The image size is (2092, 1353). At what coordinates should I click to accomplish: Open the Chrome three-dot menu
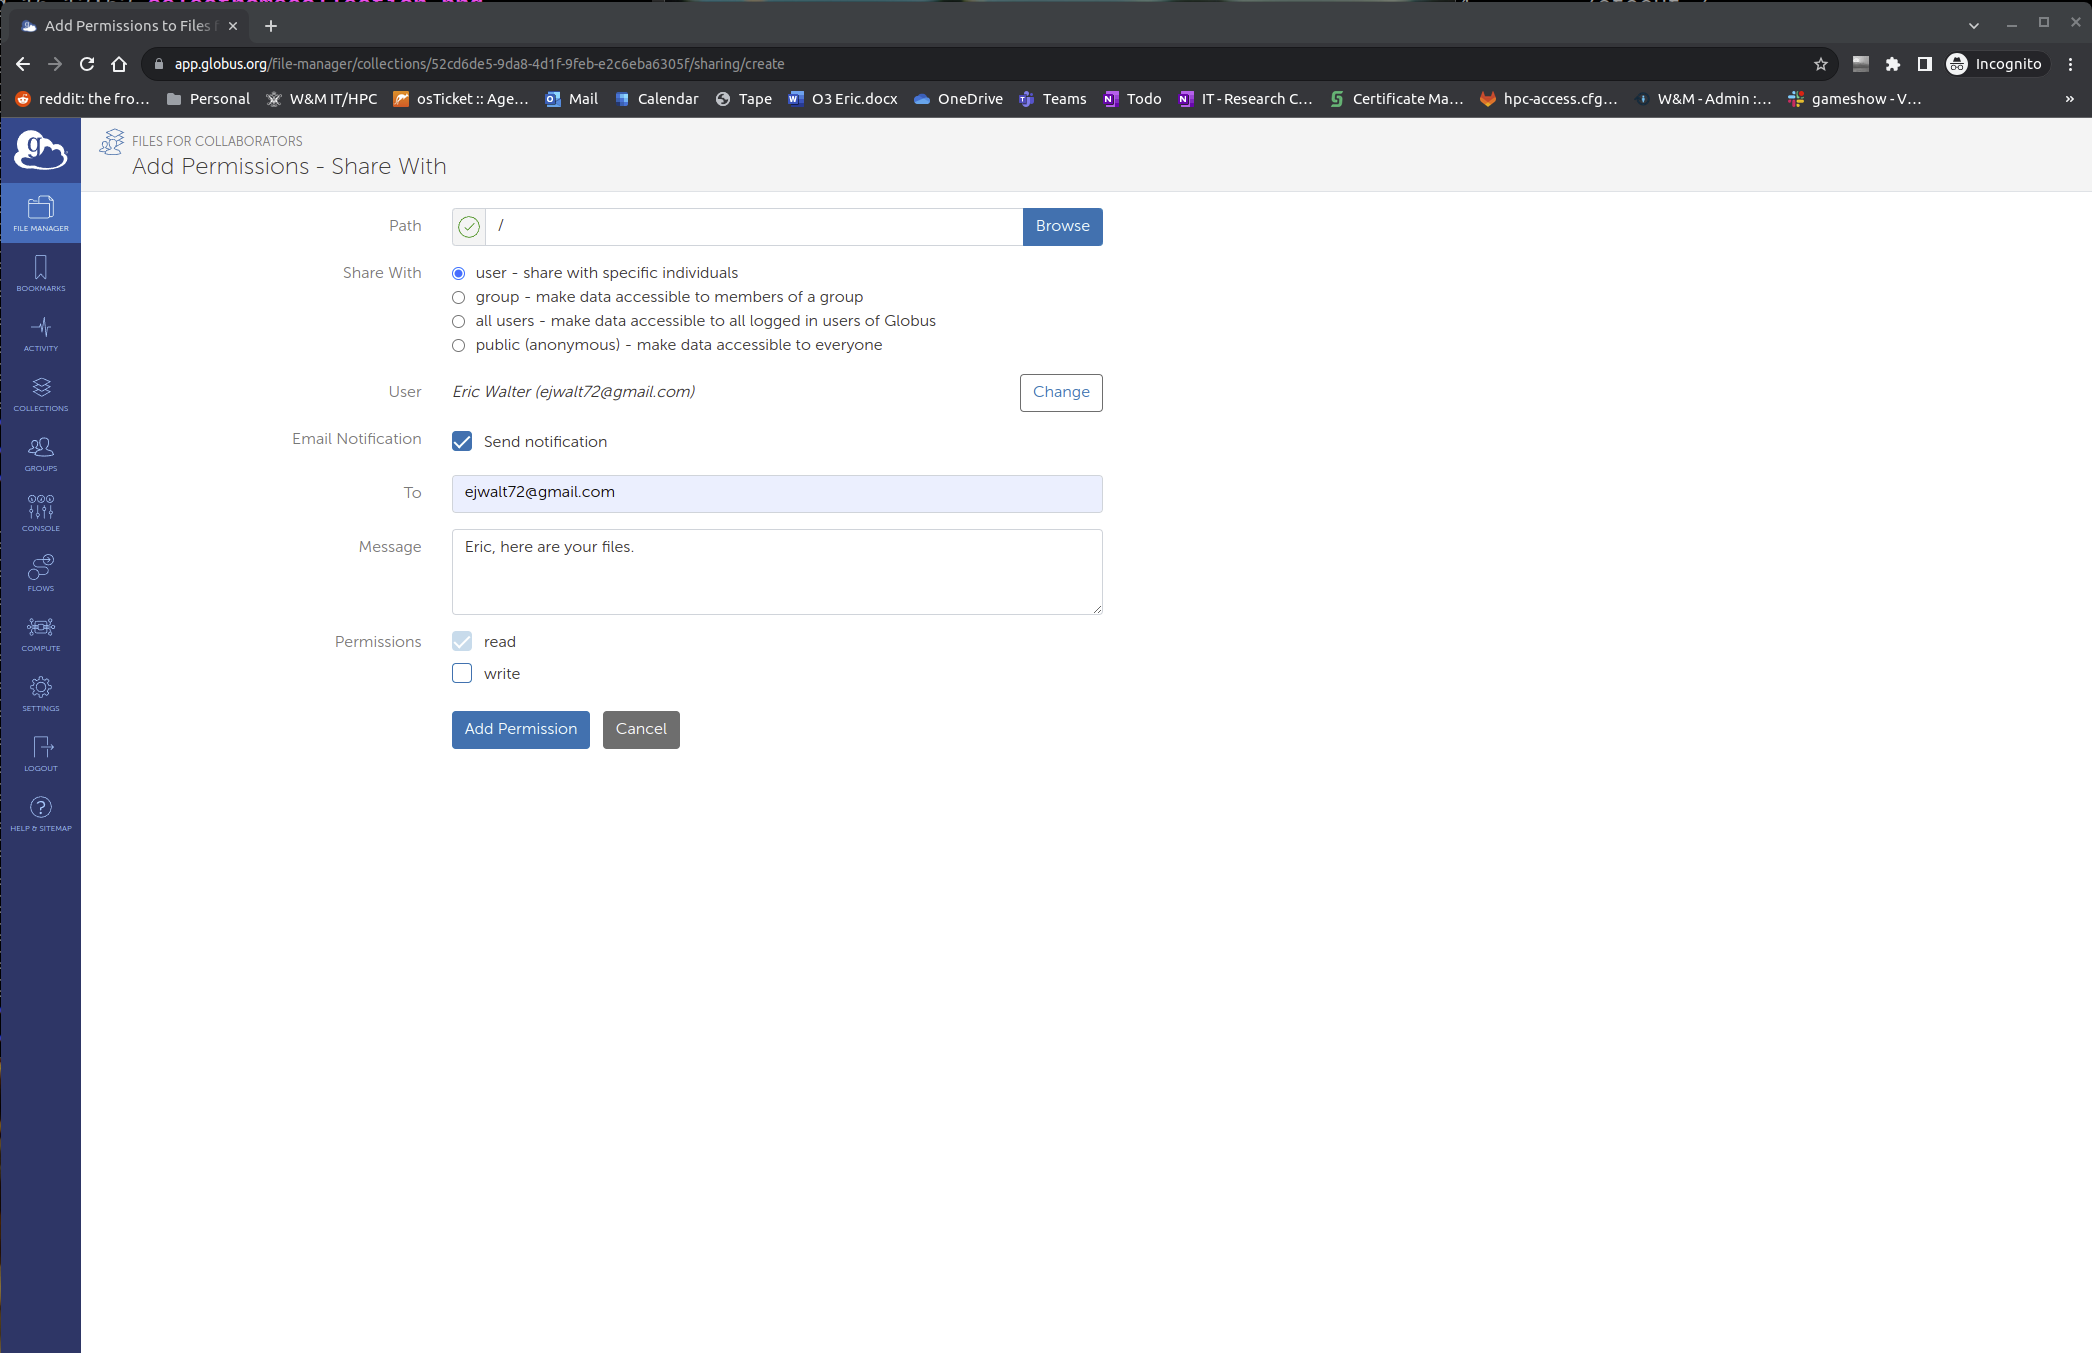(x=2070, y=64)
